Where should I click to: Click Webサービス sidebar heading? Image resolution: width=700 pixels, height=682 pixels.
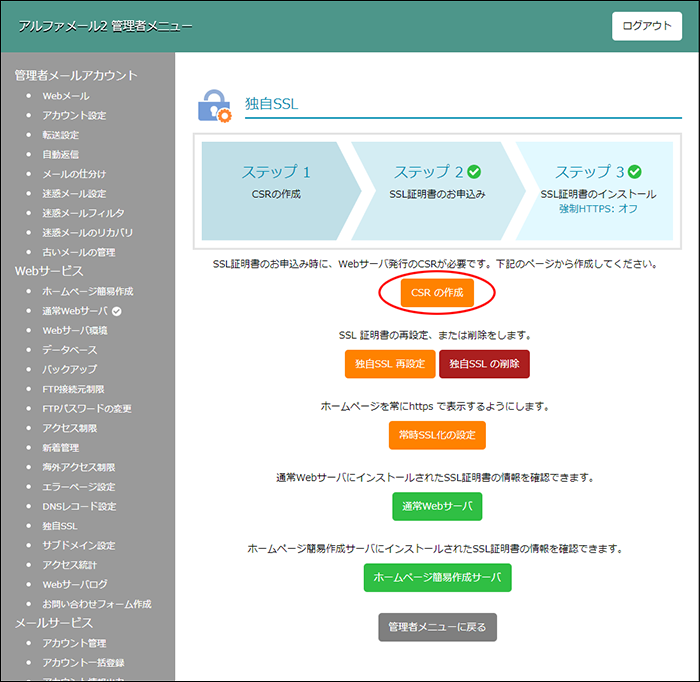point(49,271)
